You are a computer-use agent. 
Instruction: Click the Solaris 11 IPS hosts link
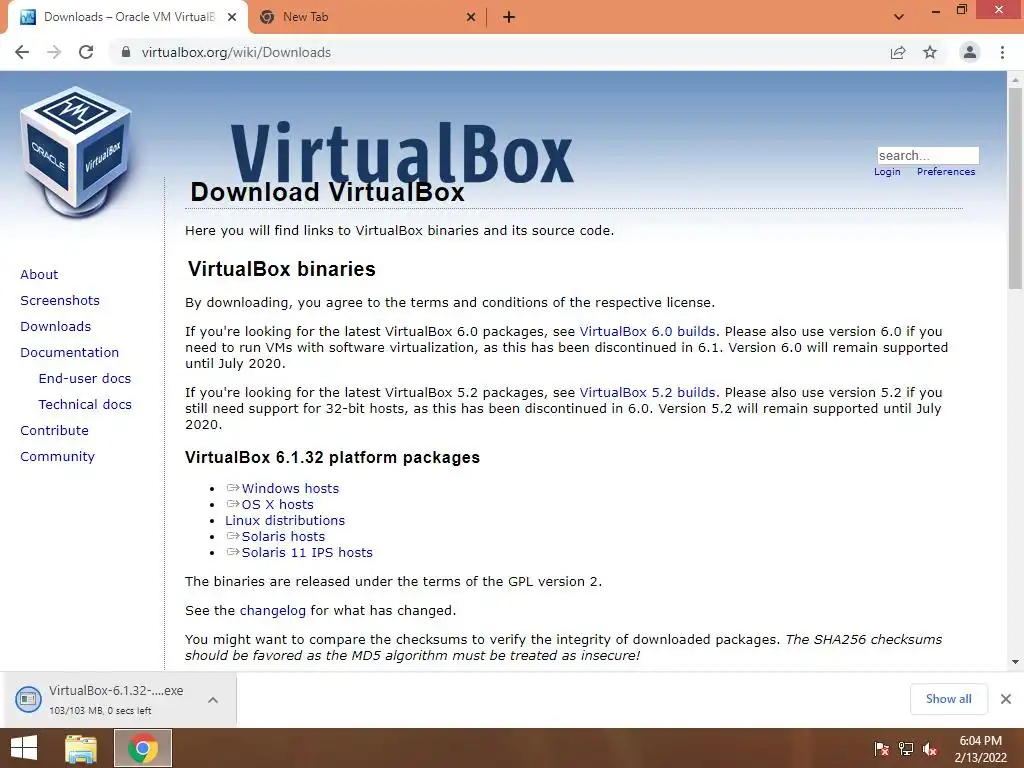(x=307, y=552)
